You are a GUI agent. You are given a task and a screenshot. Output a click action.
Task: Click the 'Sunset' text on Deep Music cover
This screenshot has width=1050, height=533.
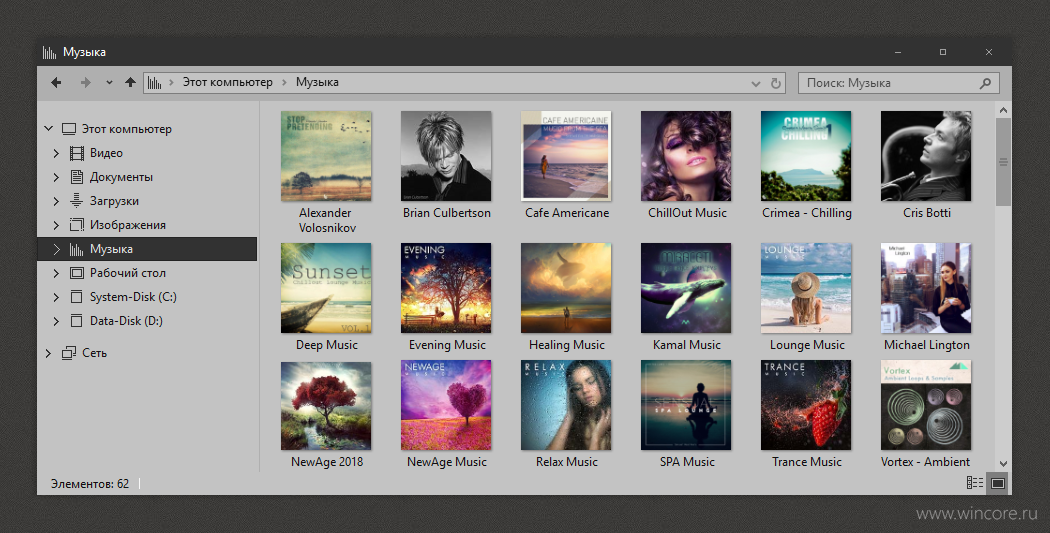point(331,272)
